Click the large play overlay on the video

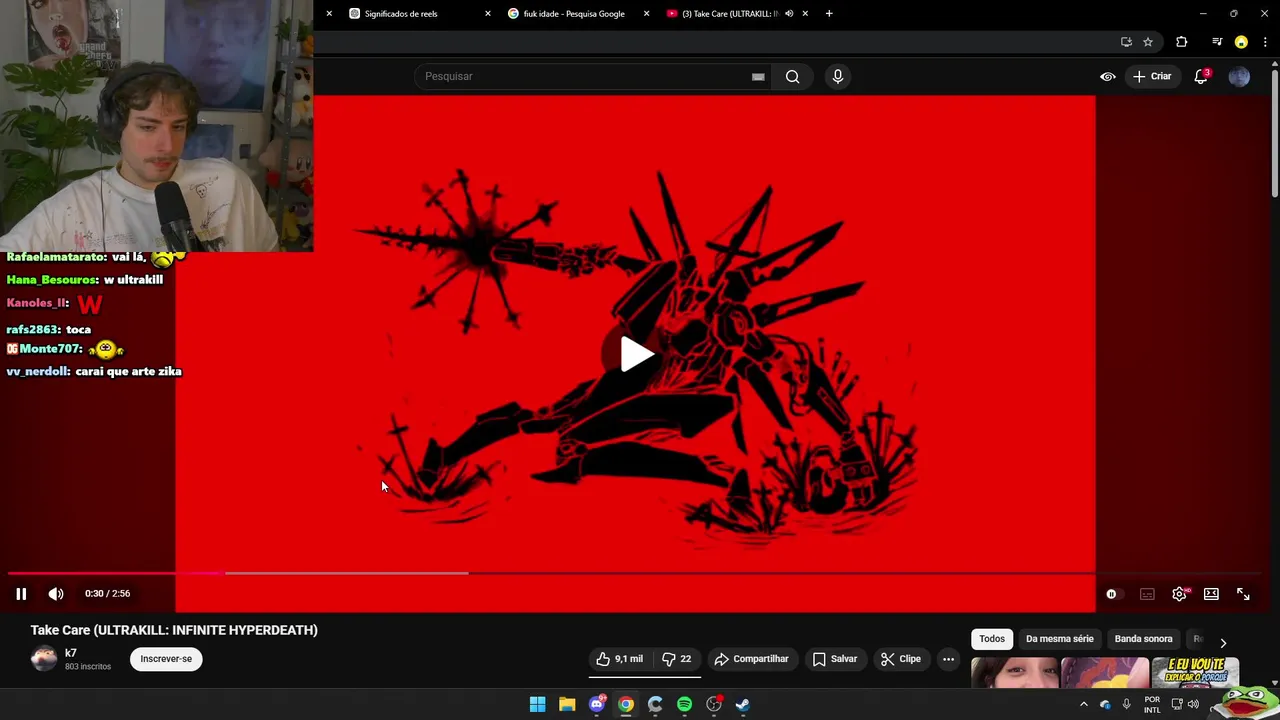click(x=636, y=354)
